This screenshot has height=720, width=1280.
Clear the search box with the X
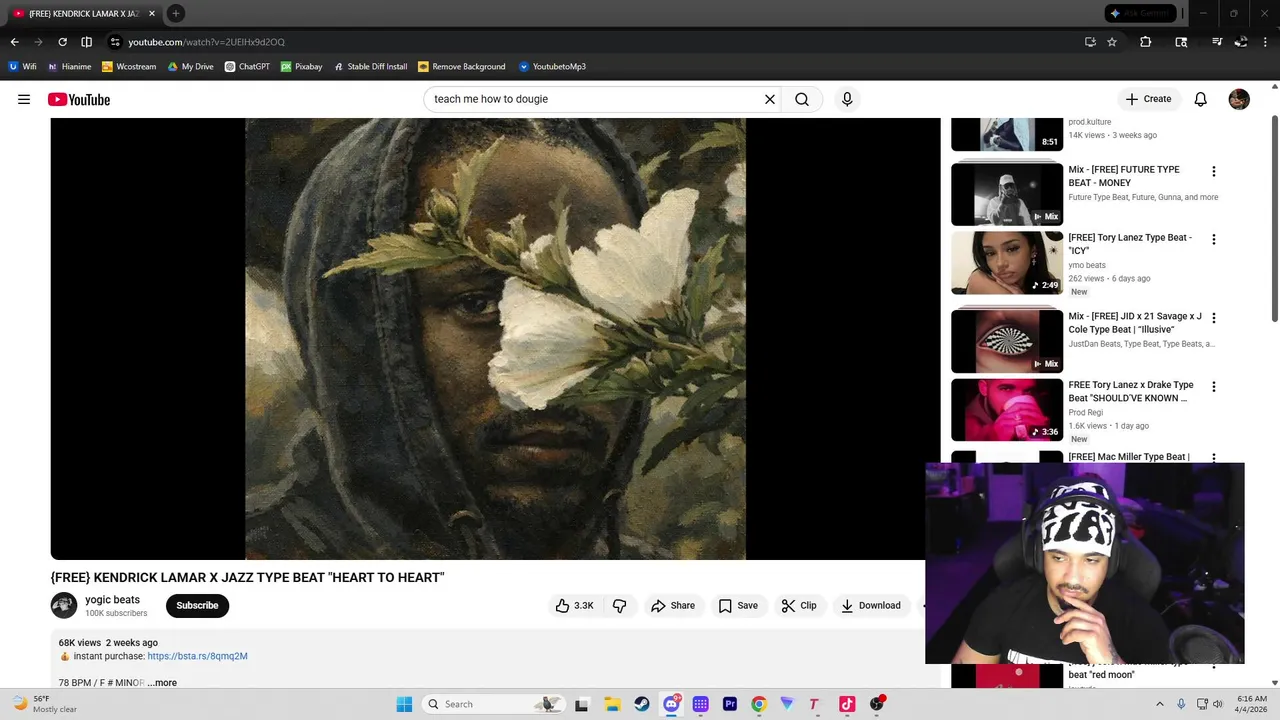click(x=770, y=99)
